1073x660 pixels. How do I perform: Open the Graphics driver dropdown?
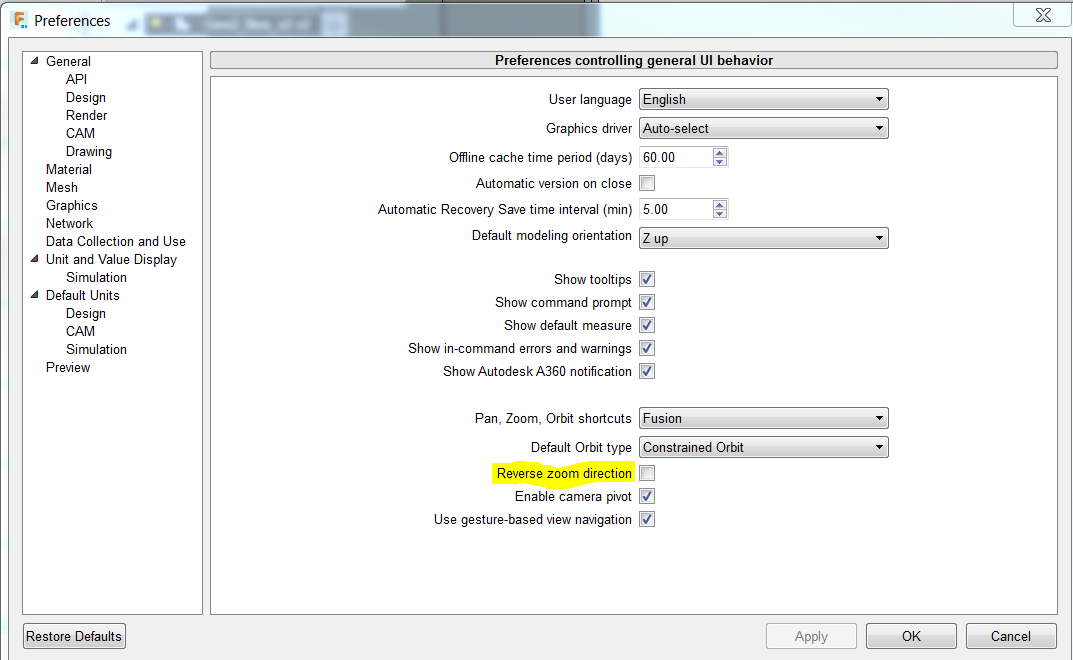(878, 128)
